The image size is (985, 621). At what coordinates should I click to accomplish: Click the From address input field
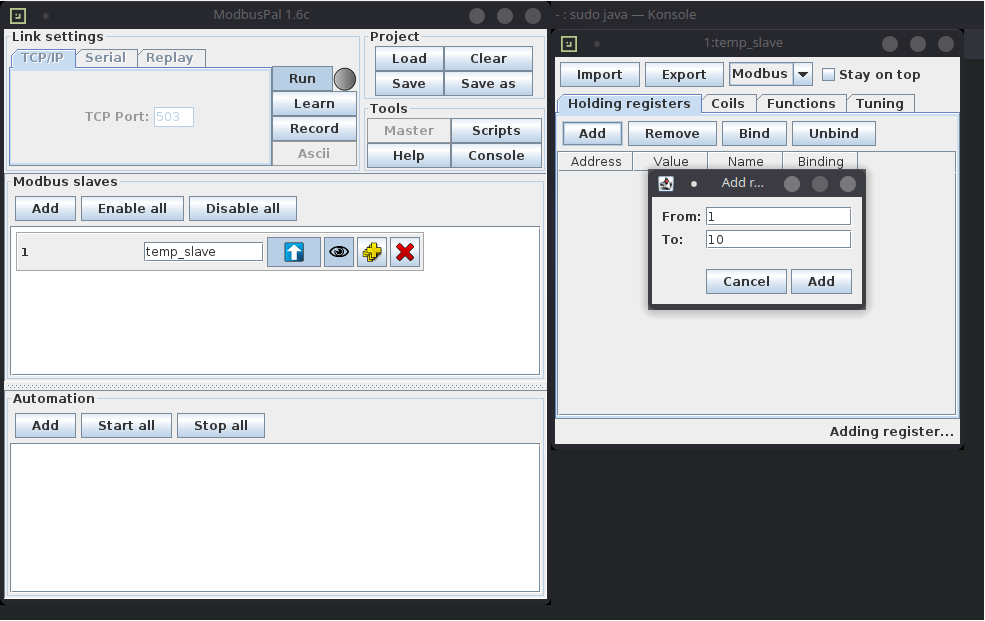[x=777, y=216]
